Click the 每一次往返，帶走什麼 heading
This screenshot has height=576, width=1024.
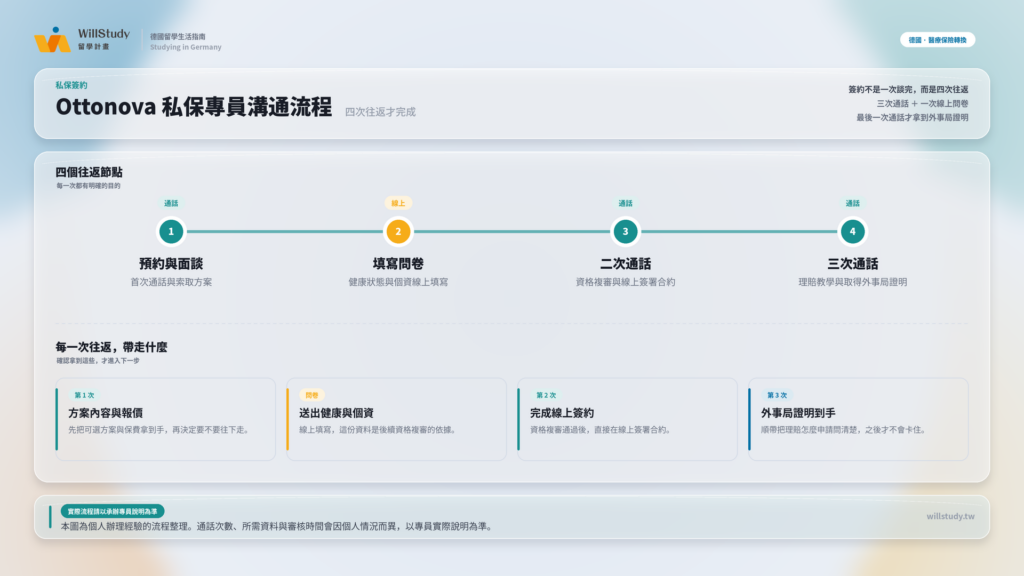click(x=112, y=347)
